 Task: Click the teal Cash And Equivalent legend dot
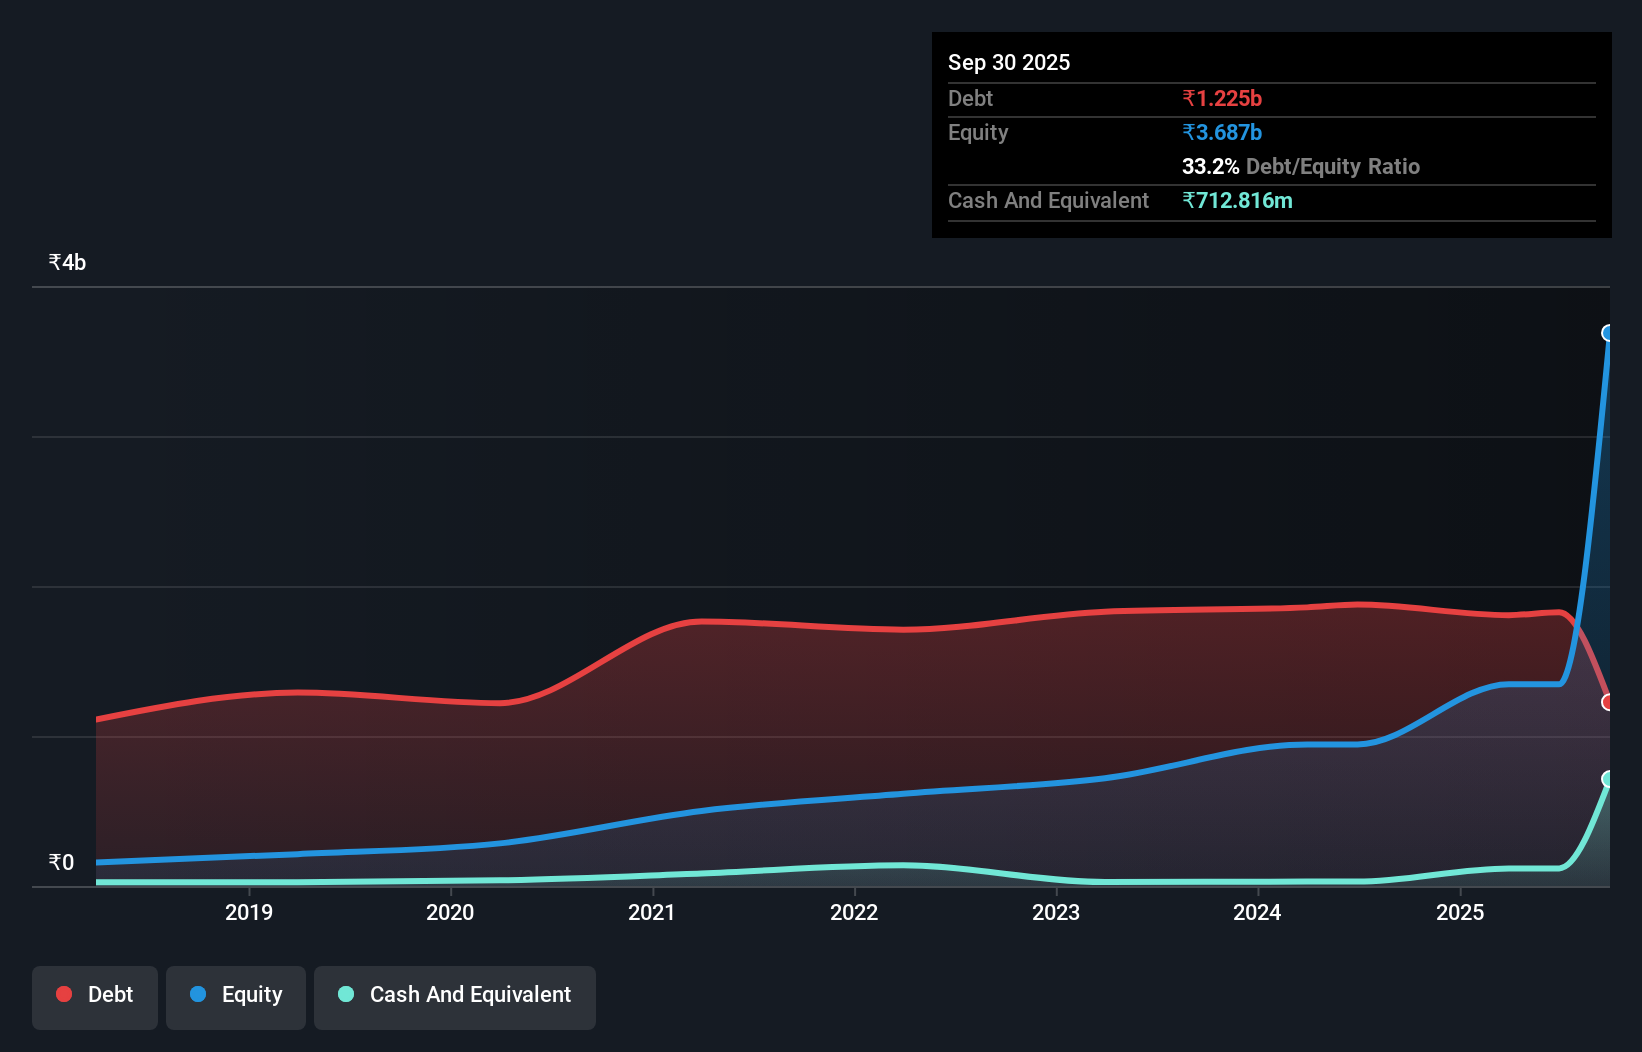coord(344,995)
